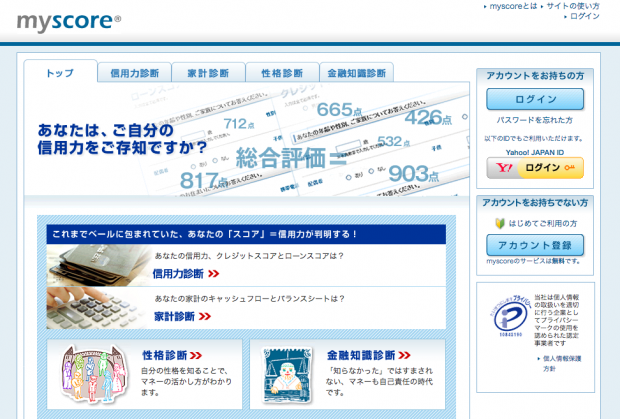The height and width of the screenshot is (419, 620).
Task: Click the Privacy Mark logo
Action: click(x=510, y=316)
